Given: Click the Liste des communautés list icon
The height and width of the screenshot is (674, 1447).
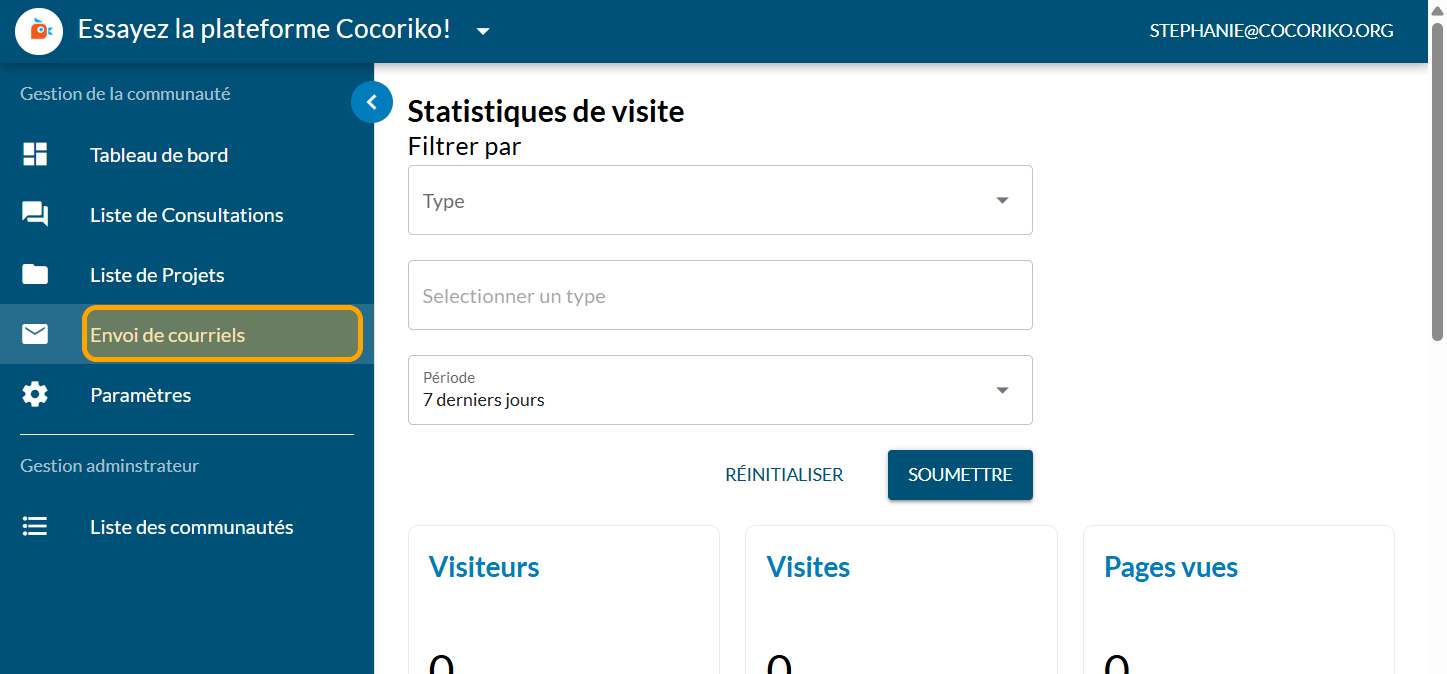Looking at the screenshot, I should pyautogui.click(x=35, y=527).
